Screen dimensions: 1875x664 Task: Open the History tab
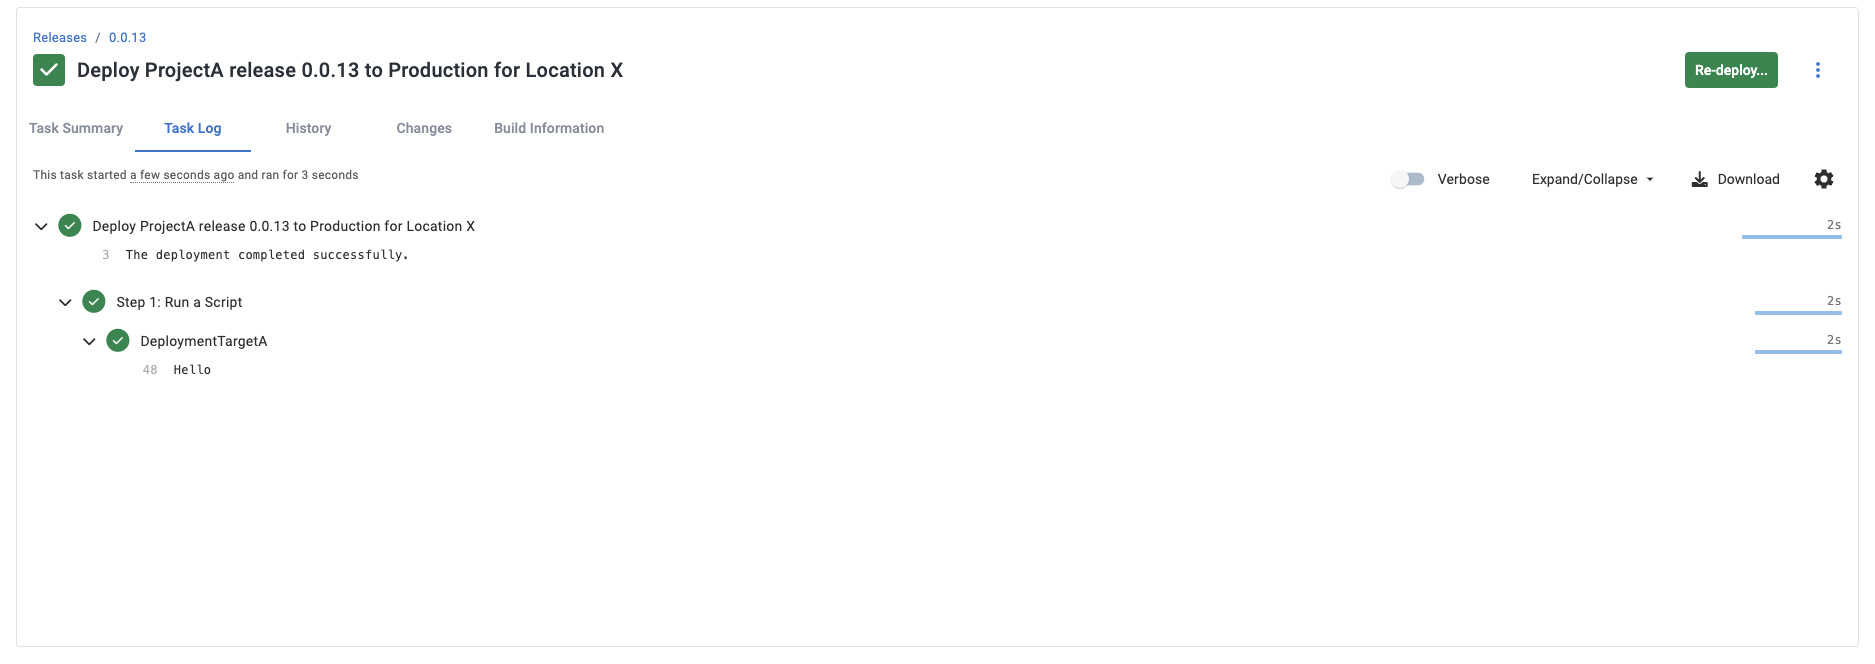308,128
